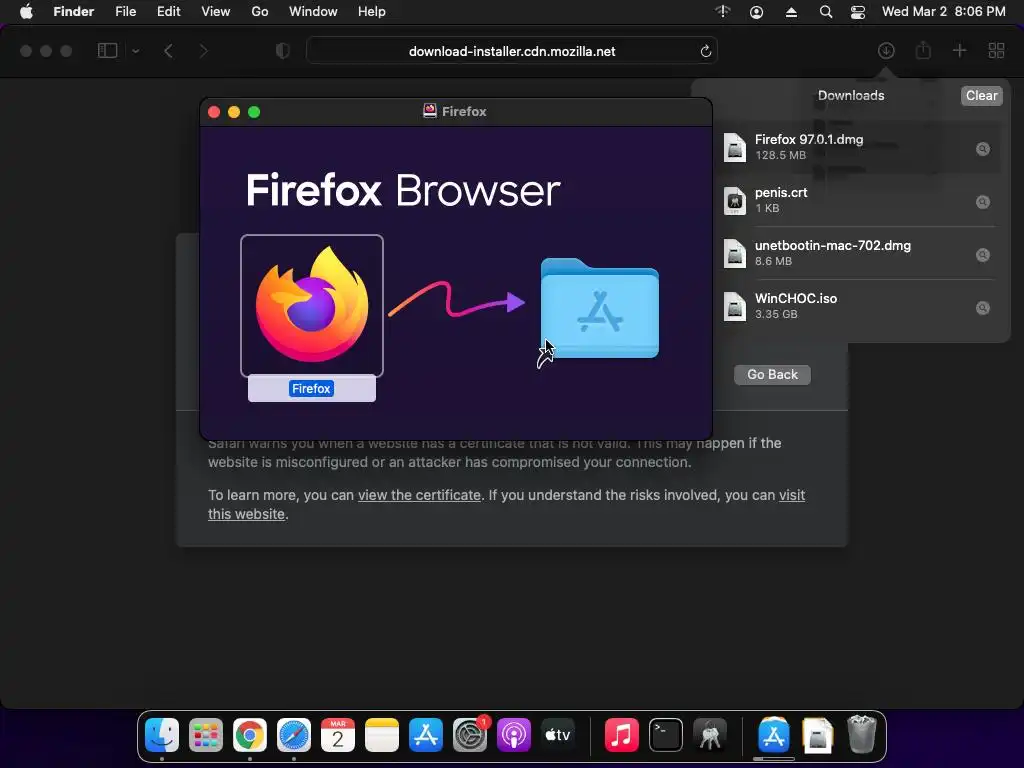Open Apple TV from the Dock
This screenshot has height=768, width=1024.
[558, 735]
